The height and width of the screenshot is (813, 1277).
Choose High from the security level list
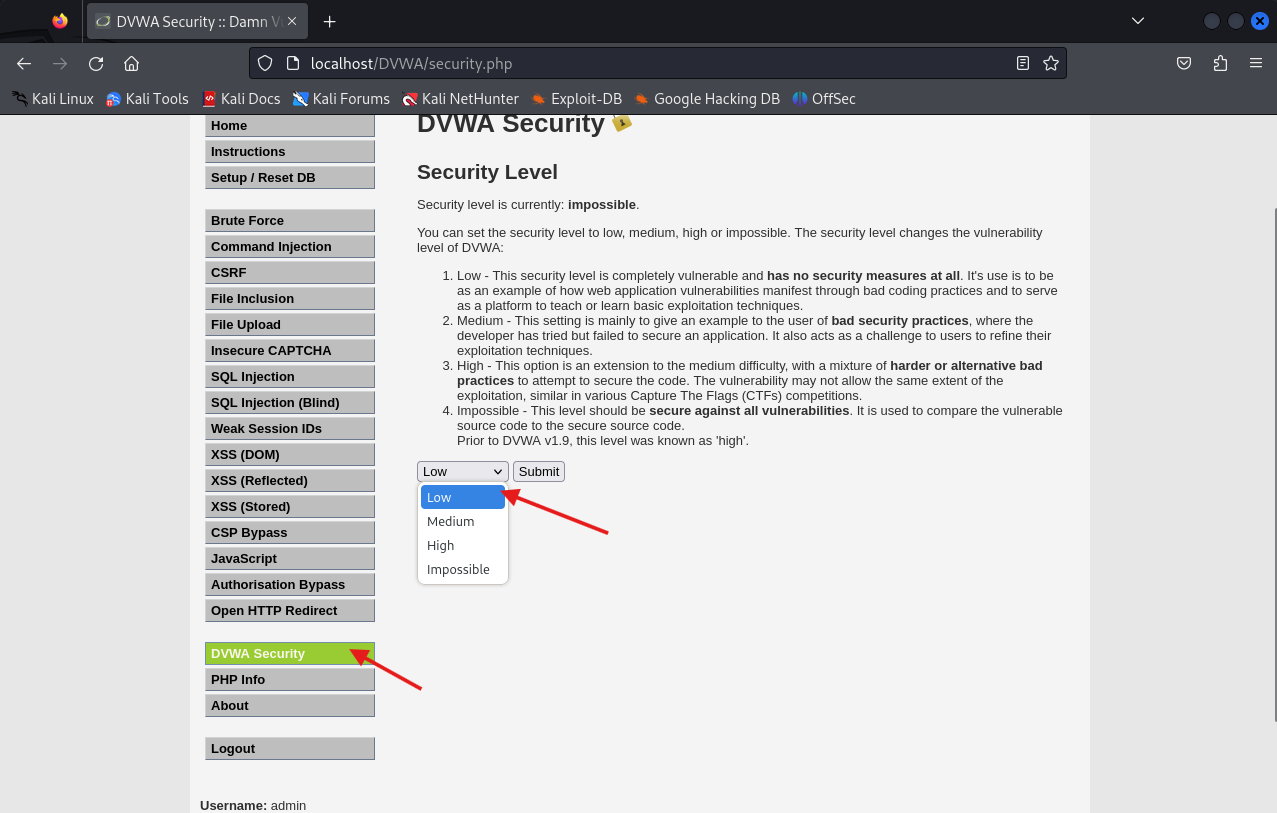coord(463,545)
